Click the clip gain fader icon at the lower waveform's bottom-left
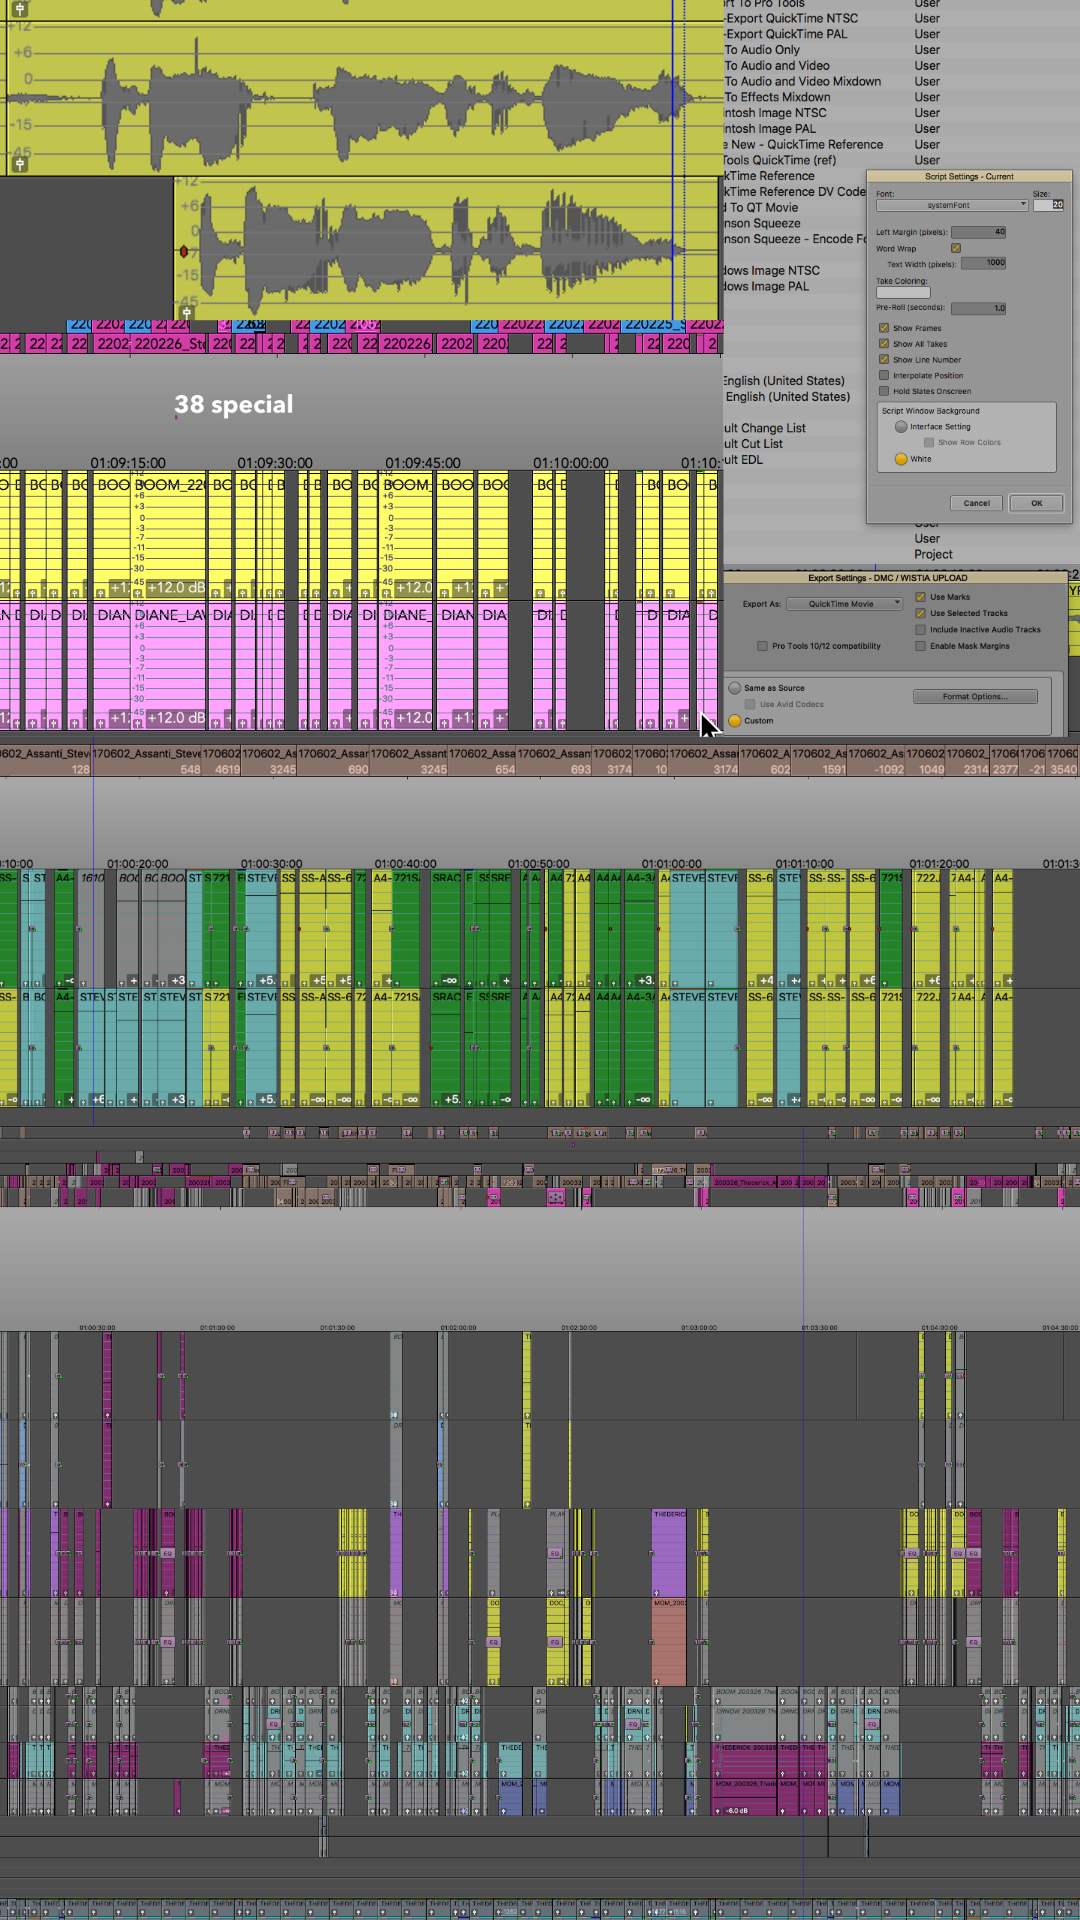The image size is (1080, 1920). pos(186,312)
